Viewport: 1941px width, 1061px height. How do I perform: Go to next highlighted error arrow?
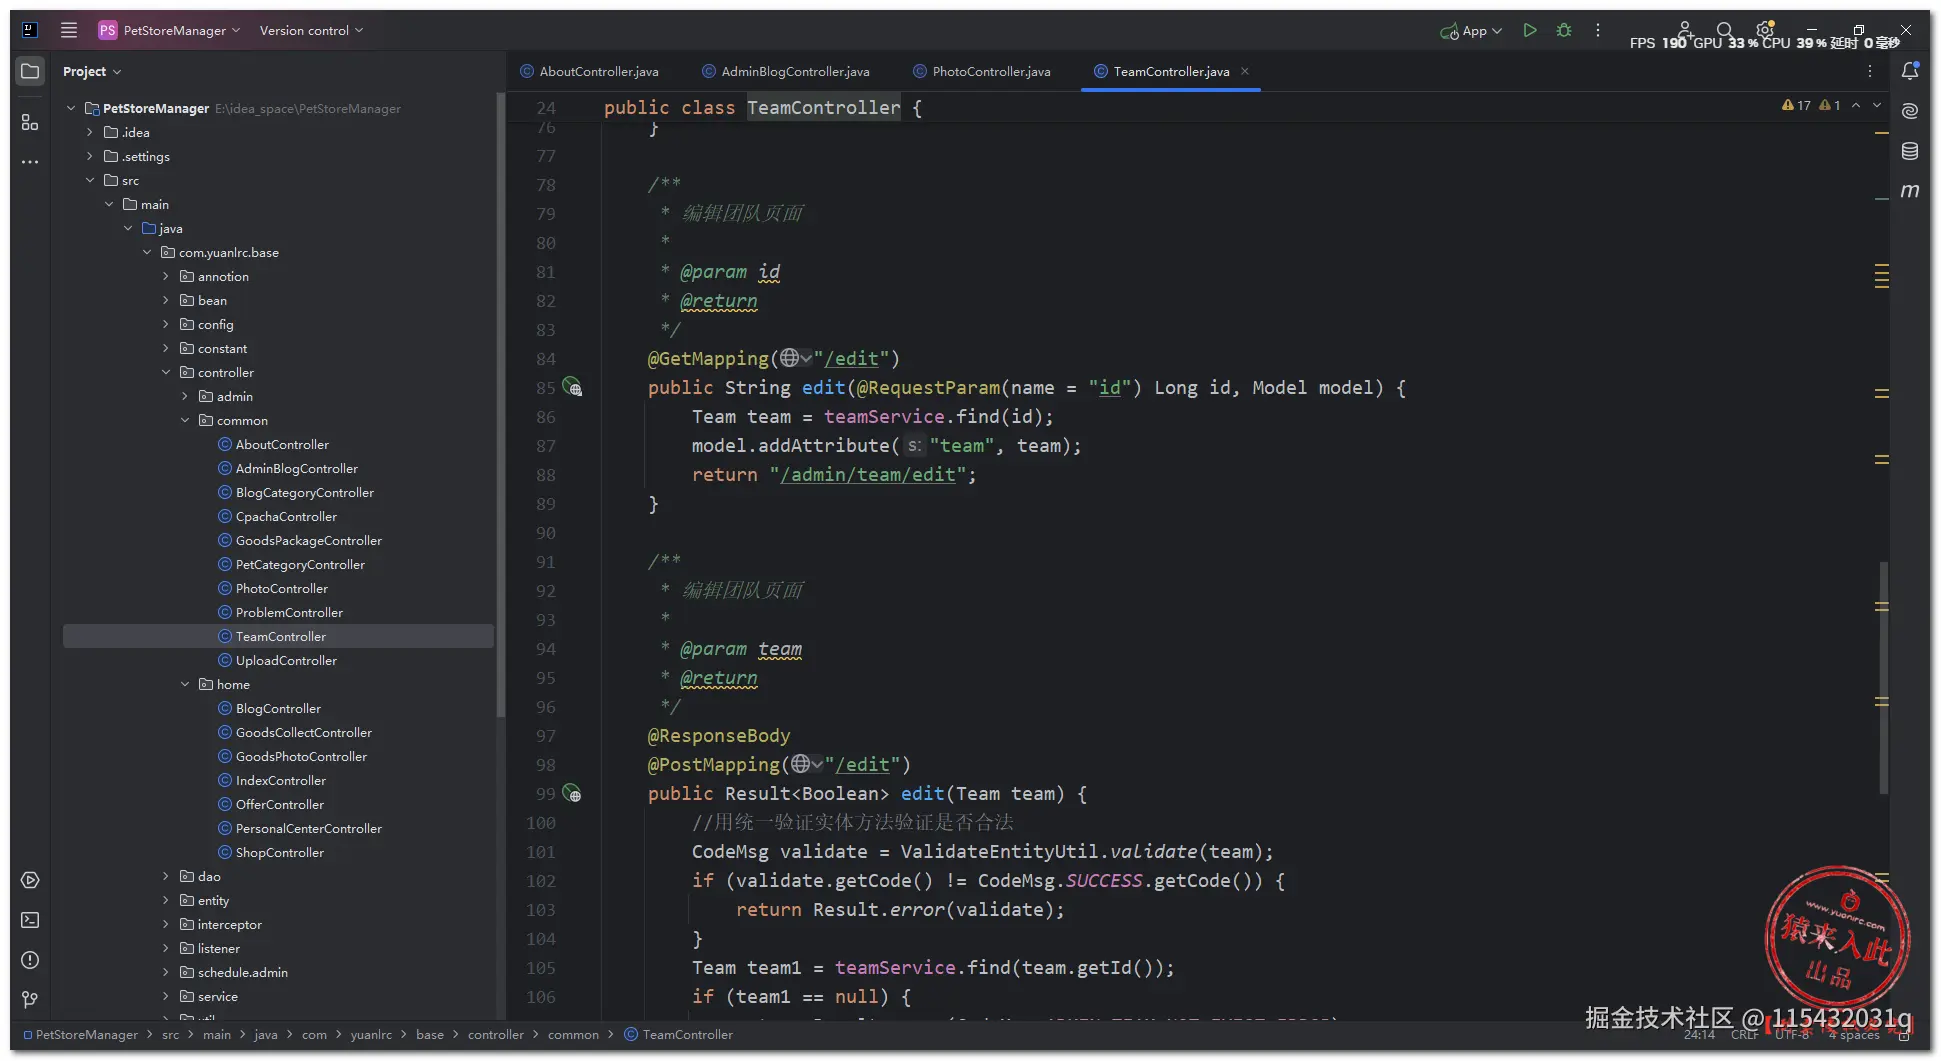1877,105
